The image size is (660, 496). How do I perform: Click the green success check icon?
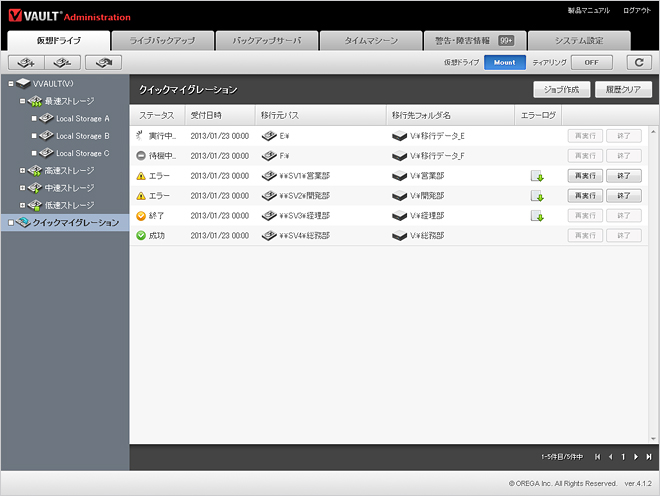(141, 235)
